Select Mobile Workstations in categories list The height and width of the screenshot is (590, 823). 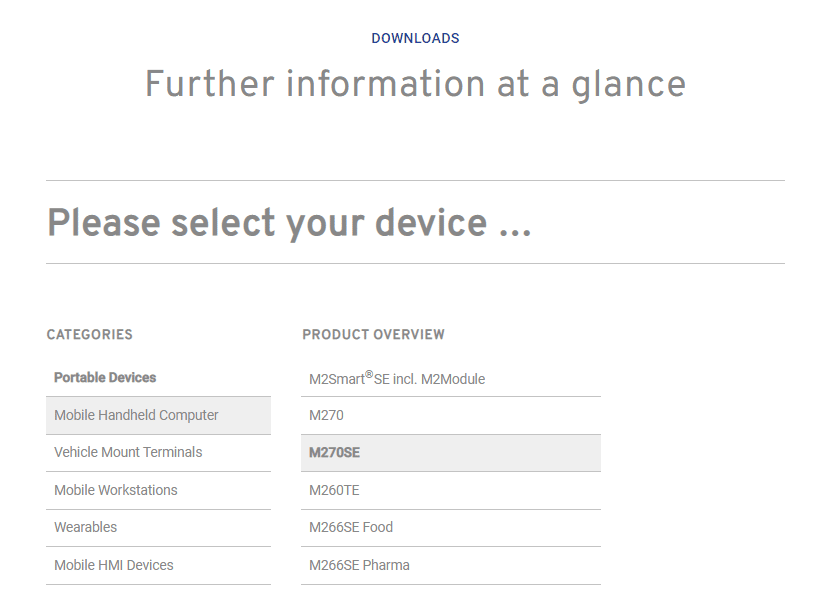(158, 490)
